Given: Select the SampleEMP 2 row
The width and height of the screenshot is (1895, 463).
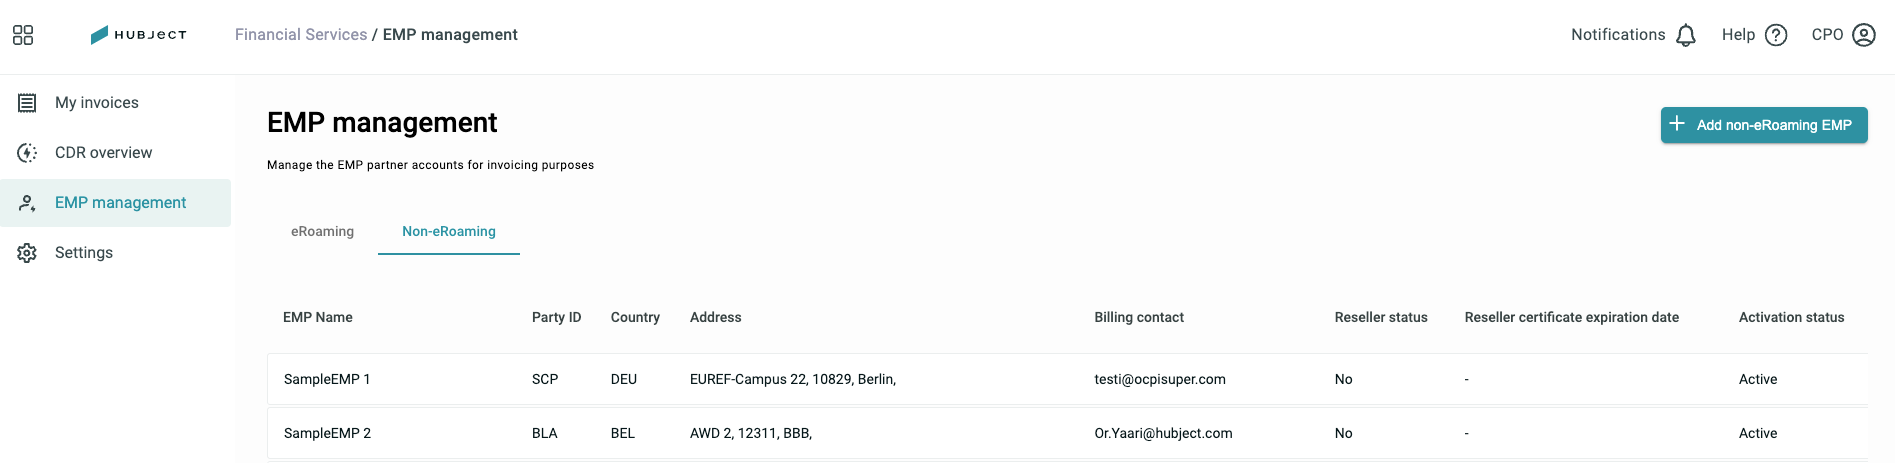Looking at the screenshot, I should 1067,433.
